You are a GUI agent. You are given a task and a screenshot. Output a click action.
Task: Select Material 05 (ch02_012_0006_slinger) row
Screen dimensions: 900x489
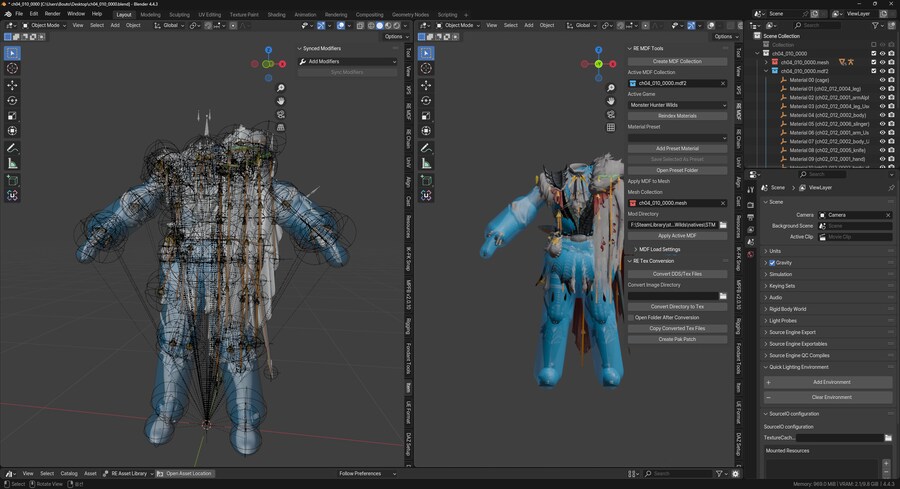coord(829,123)
